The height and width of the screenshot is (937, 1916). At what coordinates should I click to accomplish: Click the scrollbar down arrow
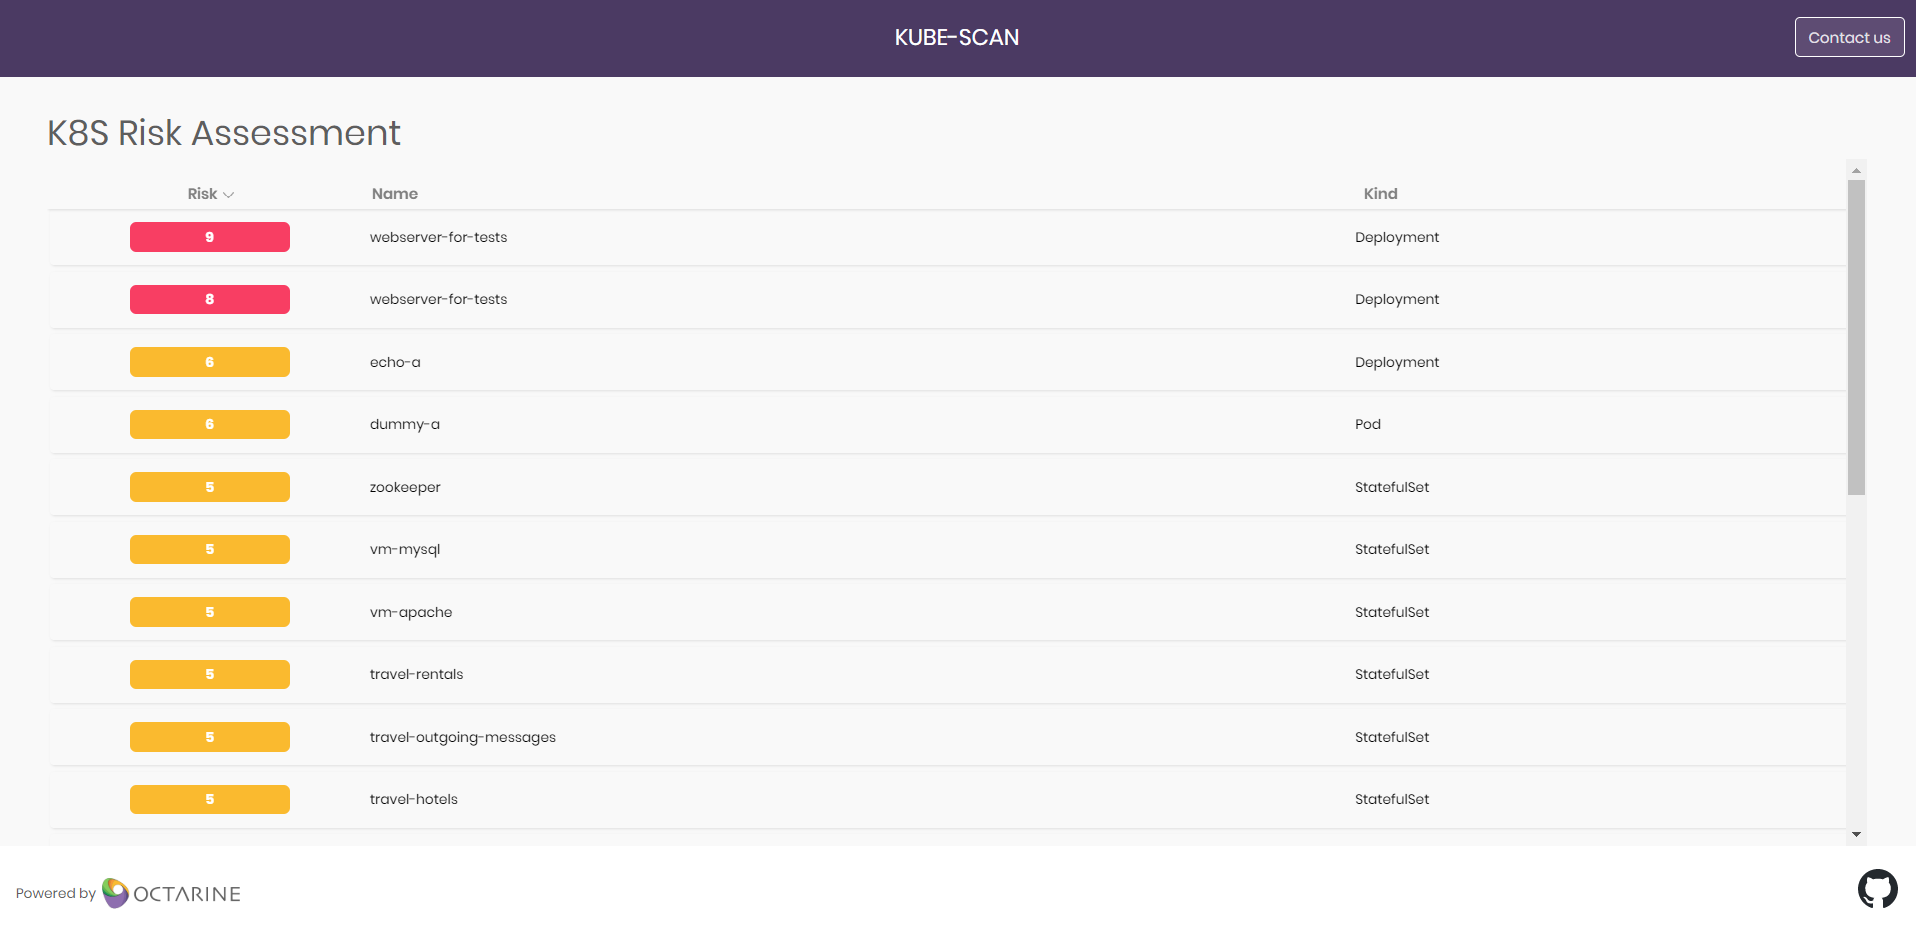(1856, 834)
